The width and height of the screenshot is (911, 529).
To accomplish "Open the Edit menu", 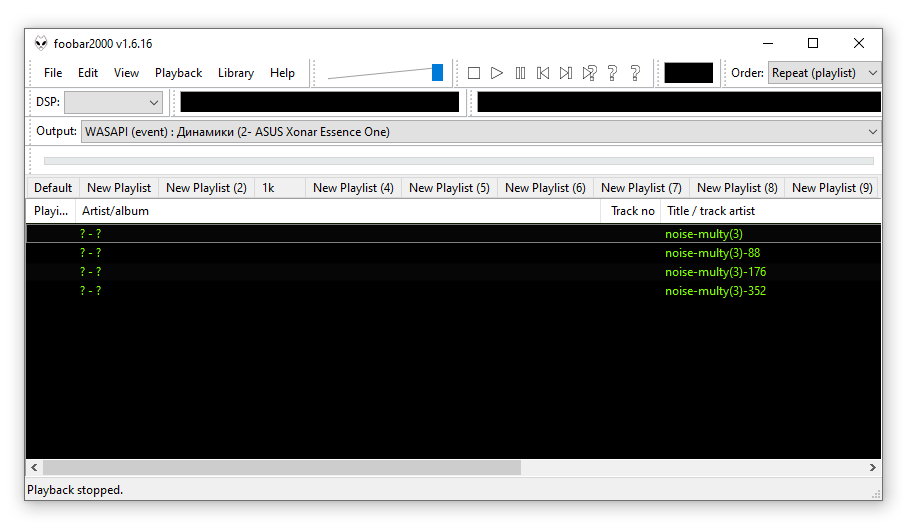I will click(88, 73).
